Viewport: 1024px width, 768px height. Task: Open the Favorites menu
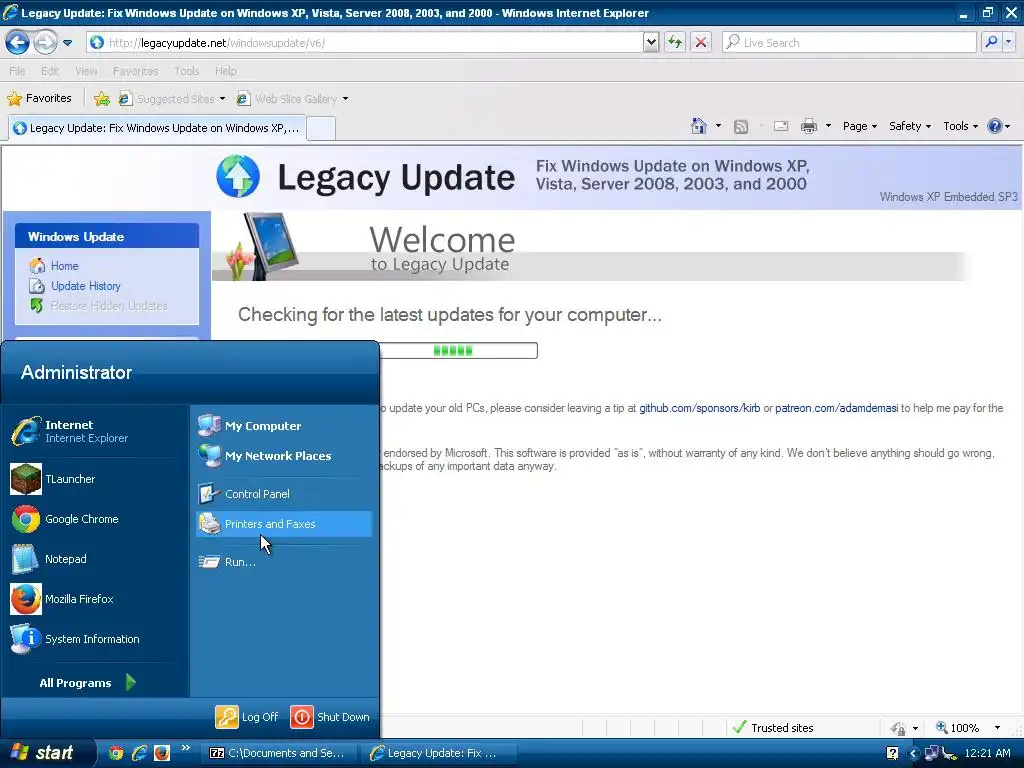coord(135,71)
